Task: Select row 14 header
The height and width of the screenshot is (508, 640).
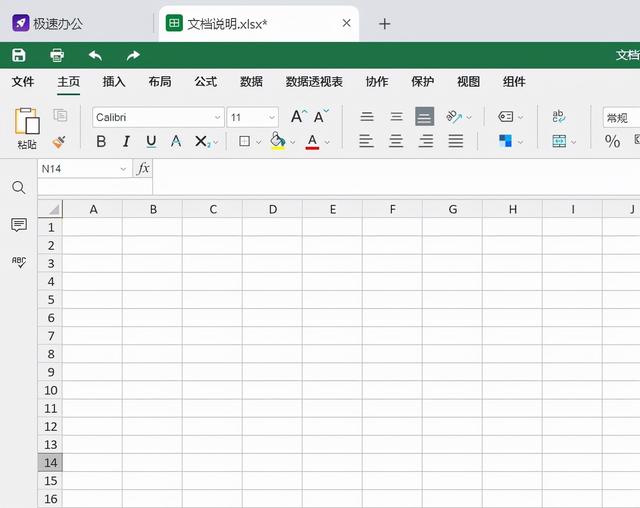Action: point(50,462)
